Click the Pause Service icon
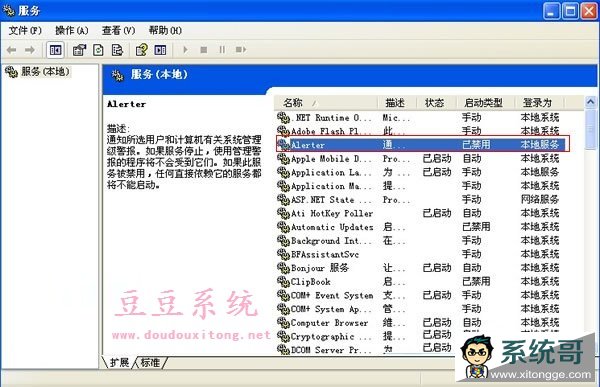 coord(222,50)
